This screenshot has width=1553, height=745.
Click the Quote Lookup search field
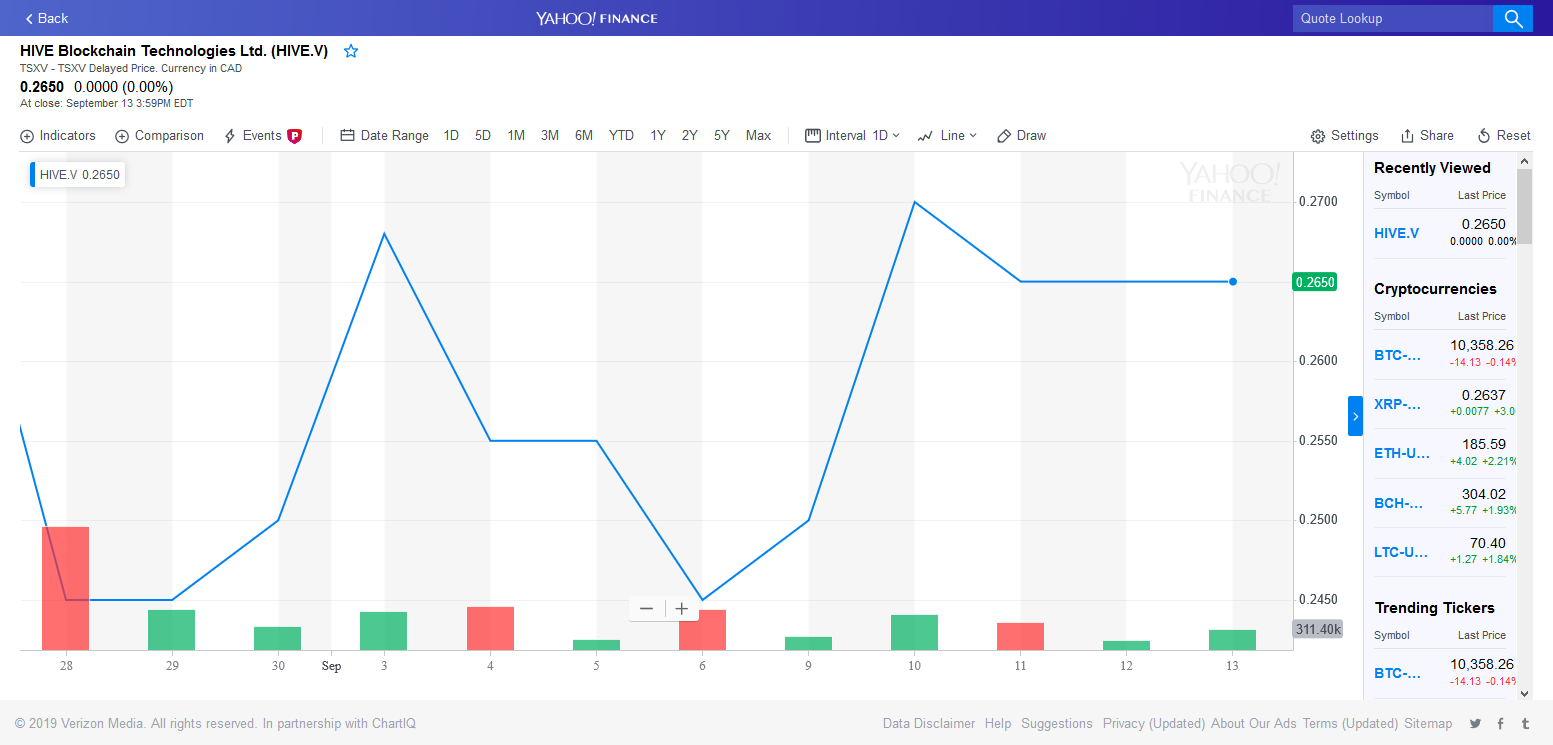click(x=1392, y=18)
